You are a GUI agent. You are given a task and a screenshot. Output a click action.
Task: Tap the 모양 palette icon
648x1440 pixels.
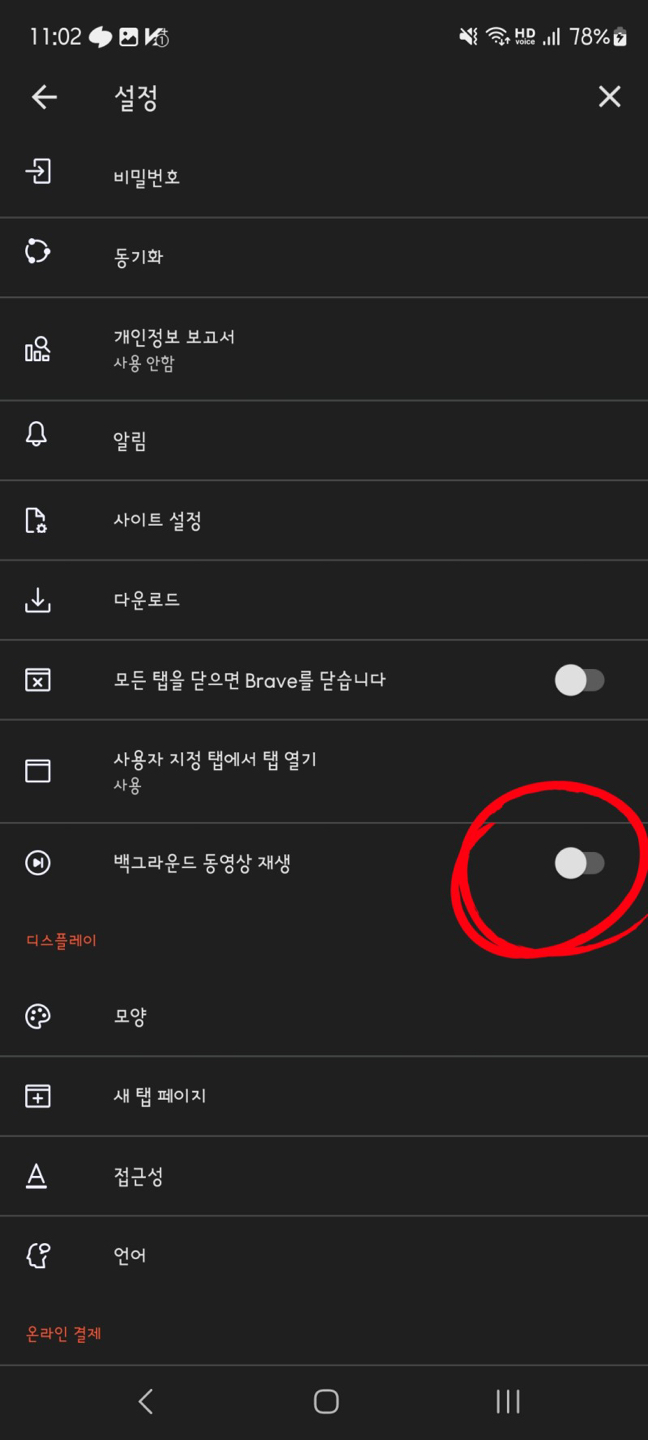point(38,1016)
